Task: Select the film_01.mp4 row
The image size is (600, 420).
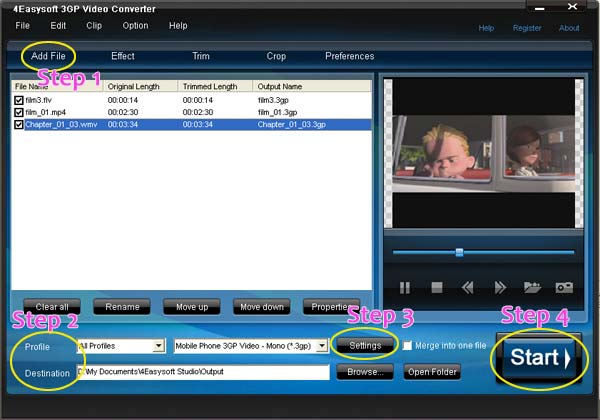Action: click(191, 112)
